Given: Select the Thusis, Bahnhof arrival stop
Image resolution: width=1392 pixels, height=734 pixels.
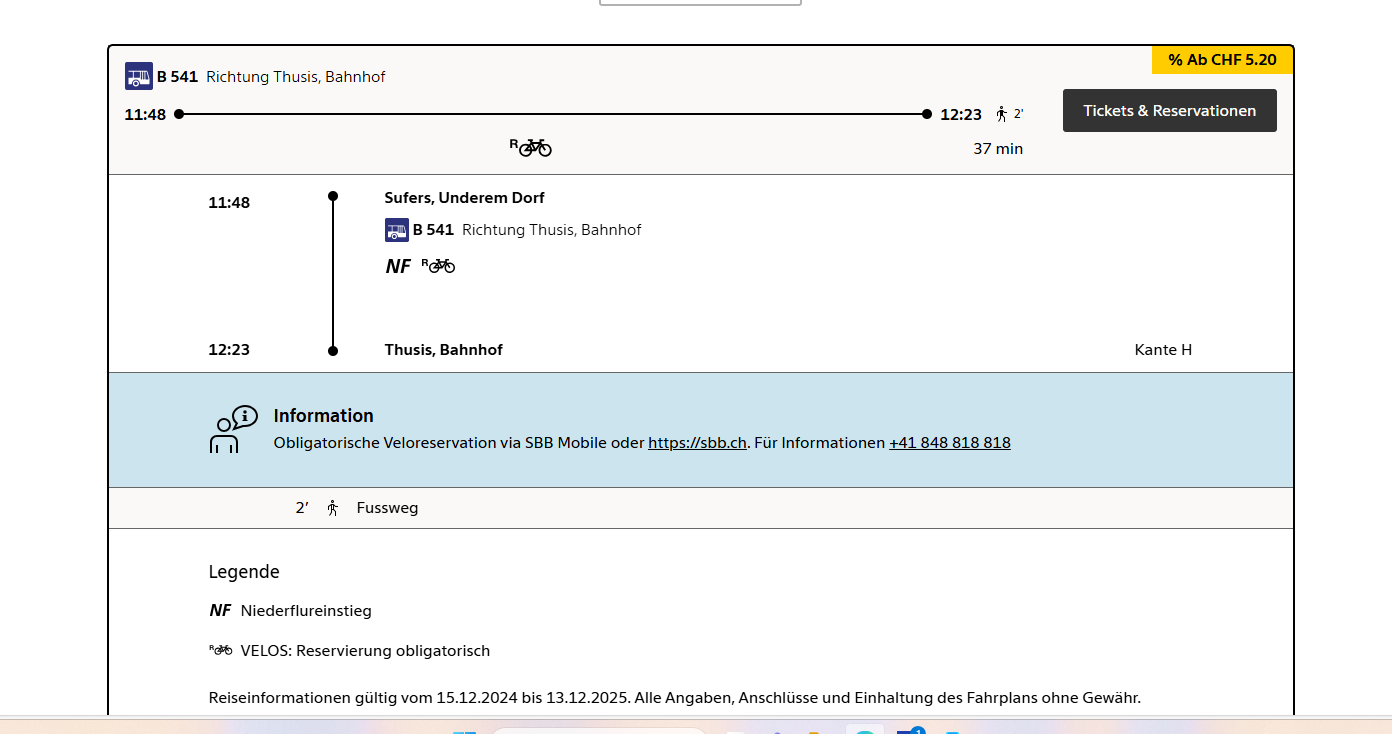Looking at the screenshot, I should click(x=443, y=350).
